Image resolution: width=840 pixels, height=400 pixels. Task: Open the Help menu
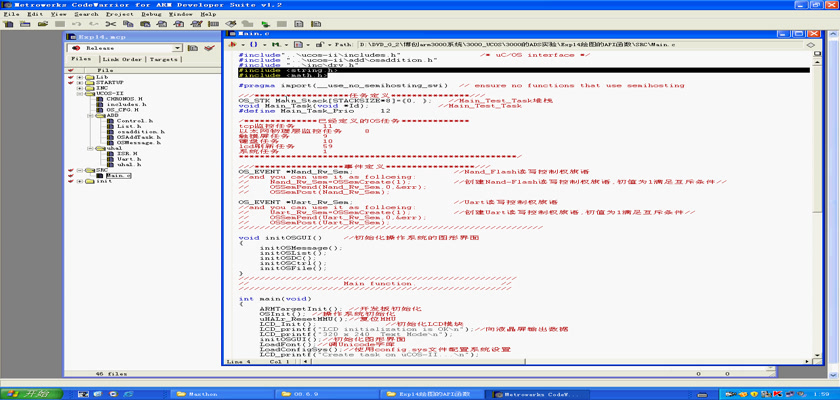pyautogui.click(x=209, y=14)
